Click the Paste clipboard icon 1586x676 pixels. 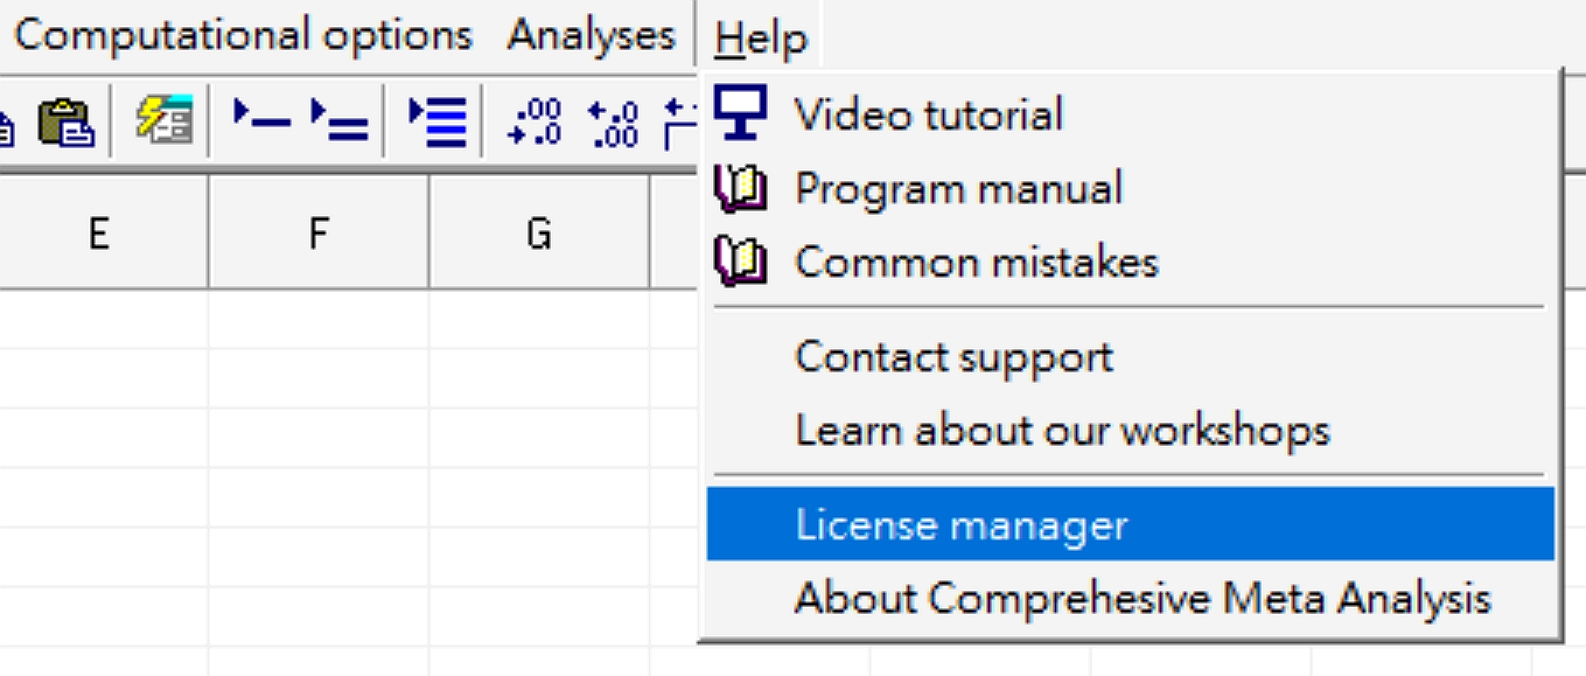65,123
